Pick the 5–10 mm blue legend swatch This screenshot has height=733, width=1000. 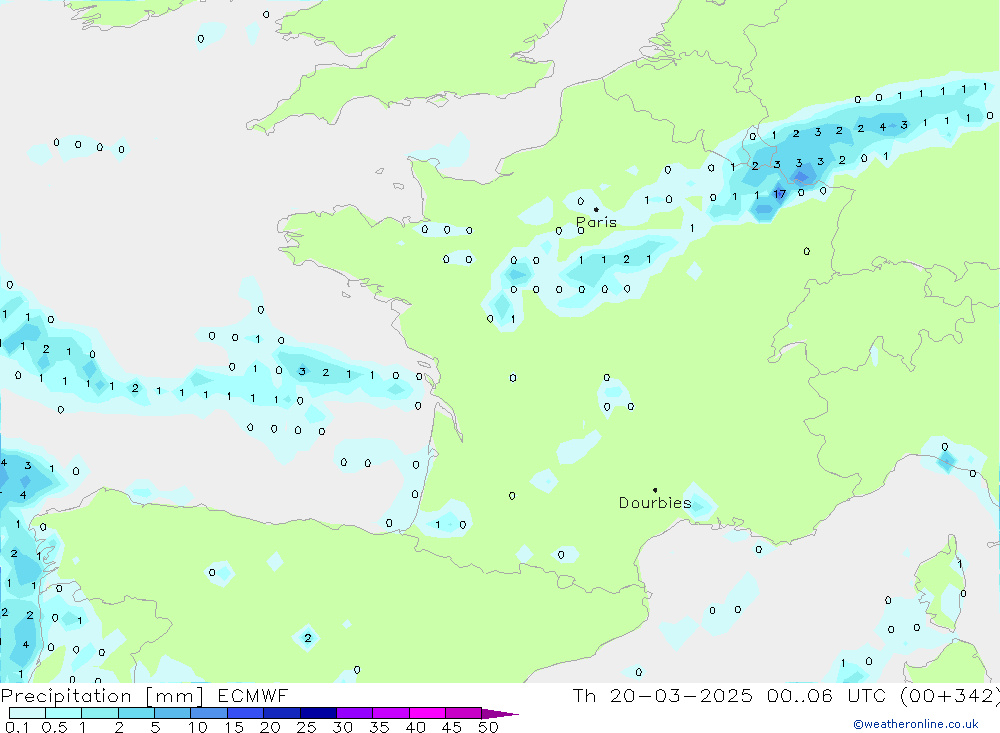click(x=172, y=713)
